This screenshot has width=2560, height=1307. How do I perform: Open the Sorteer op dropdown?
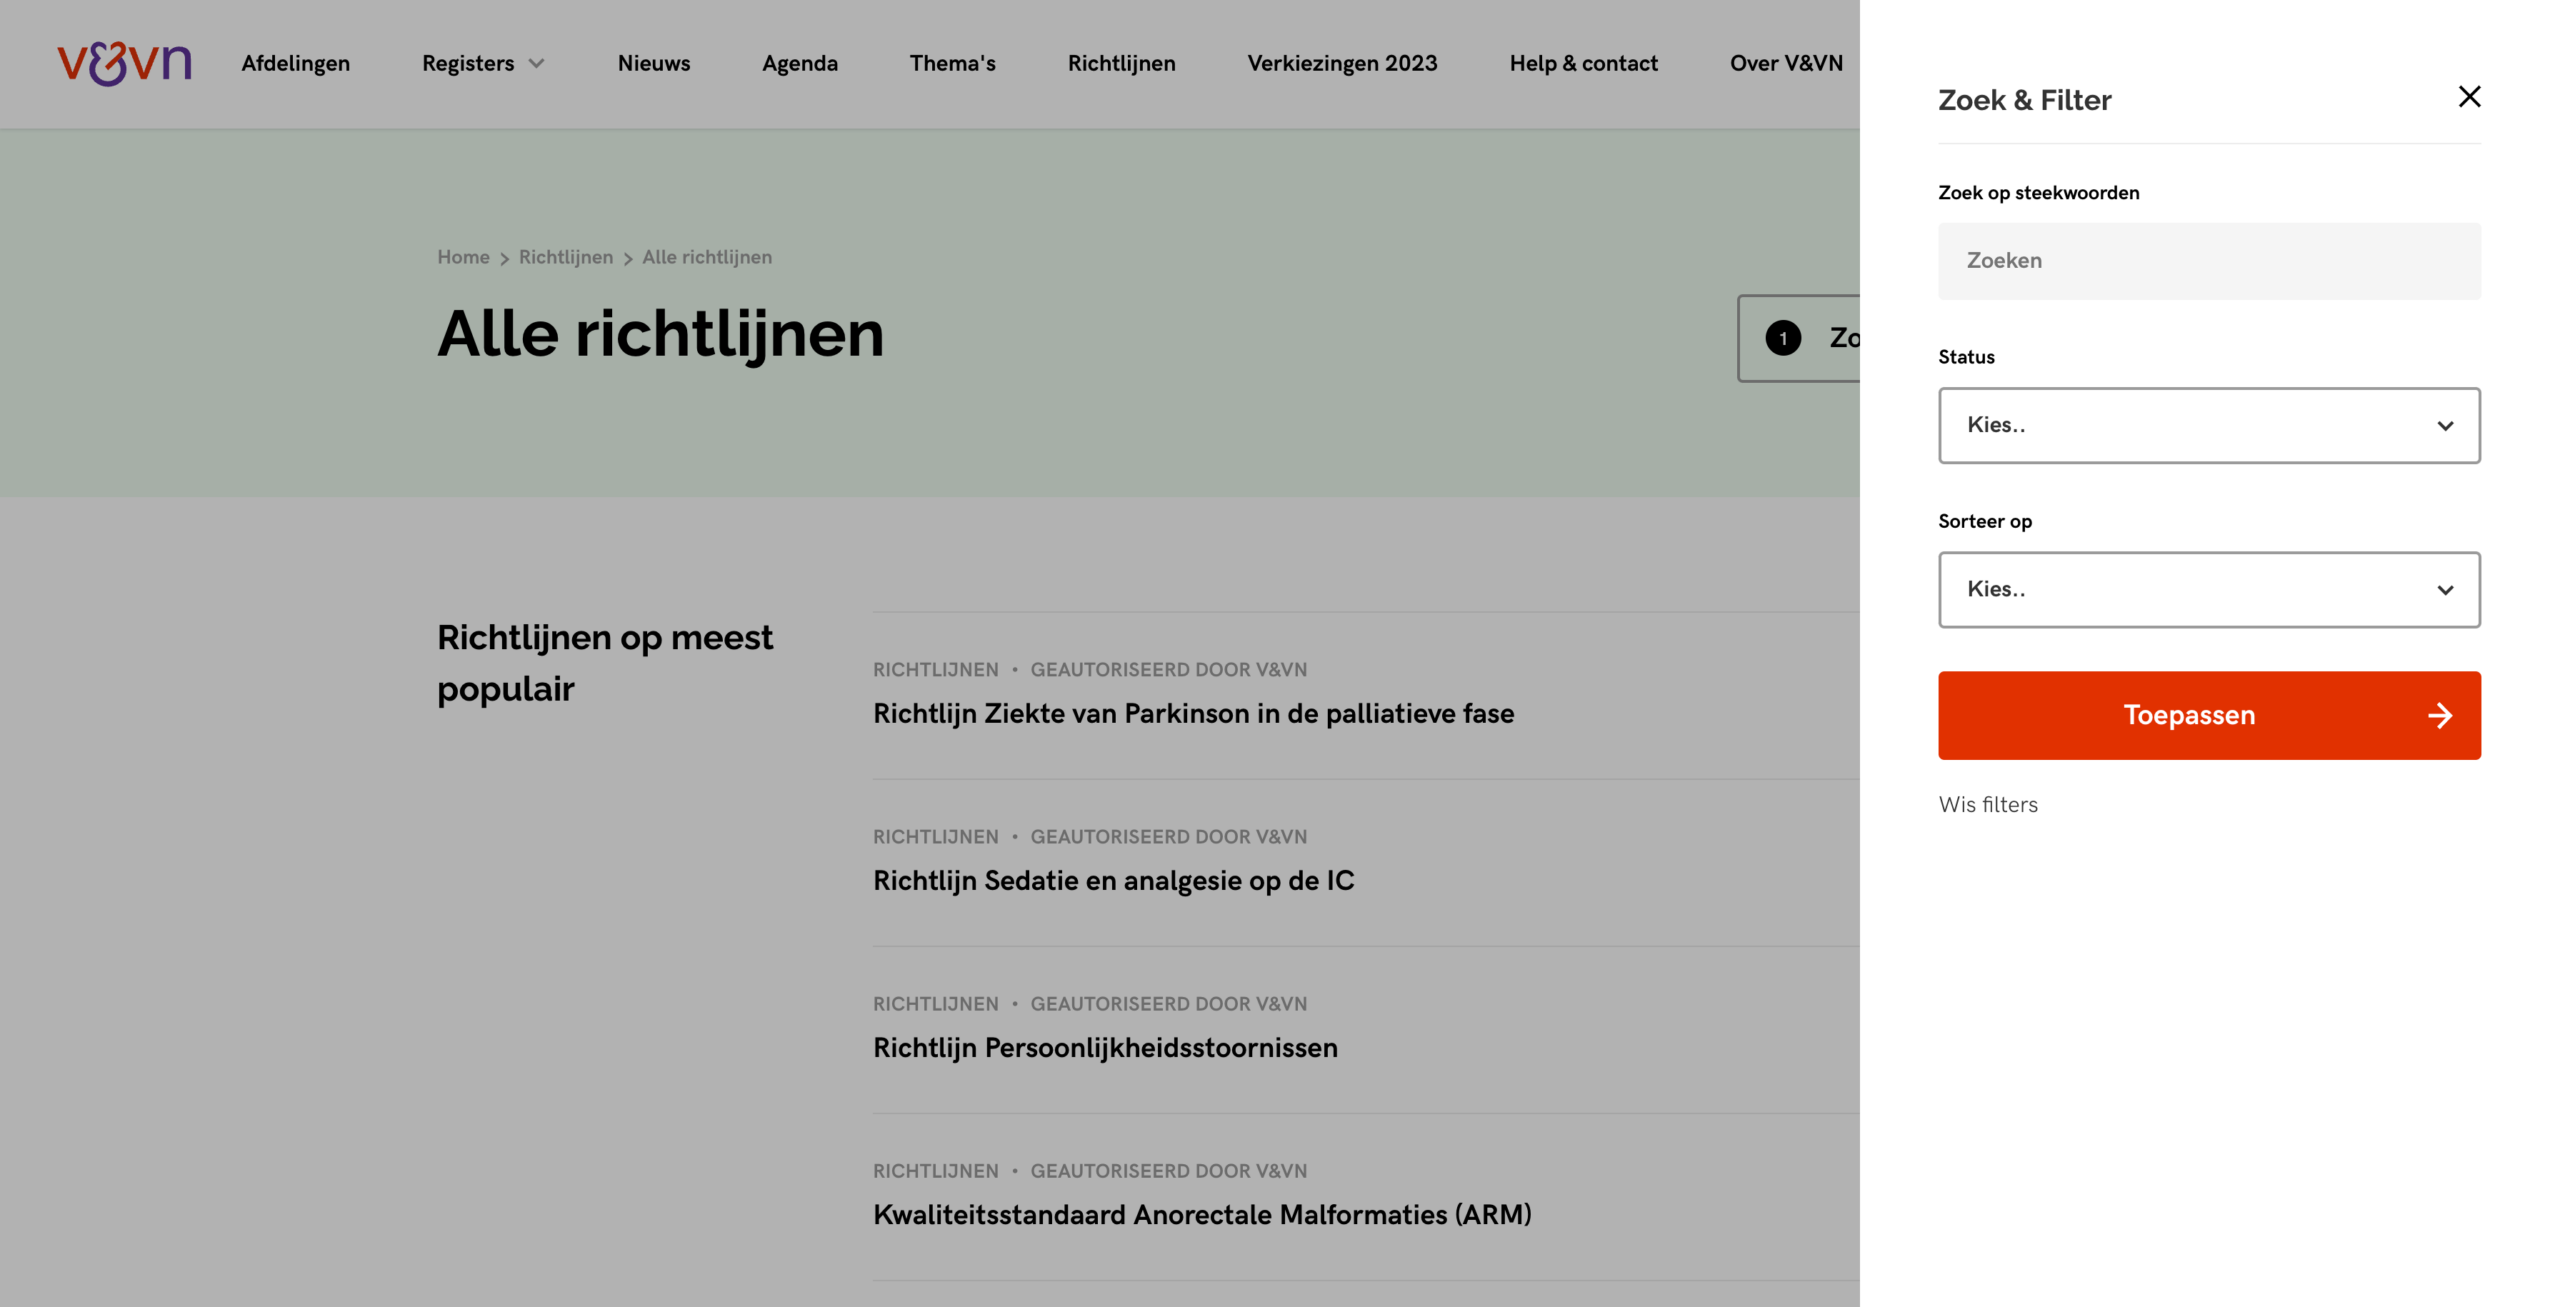2209,589
